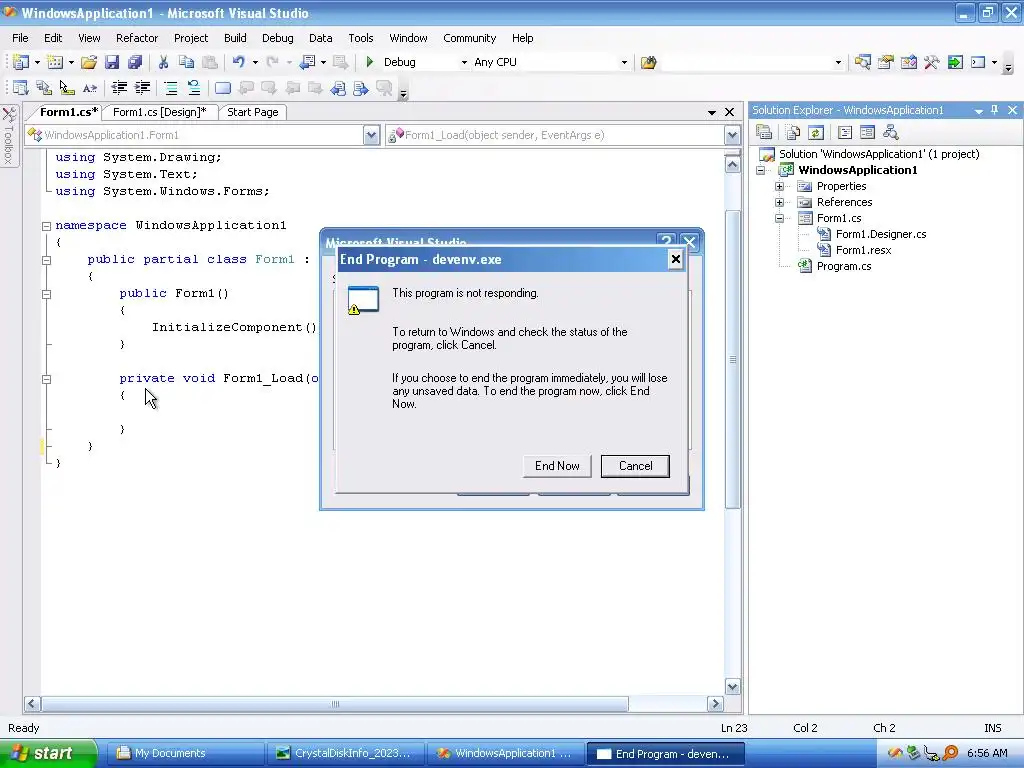Collapse the Form1 class code region
The width and height of the screenshot is (1024, 768).
pyautogui.click(x=46, y=260)
